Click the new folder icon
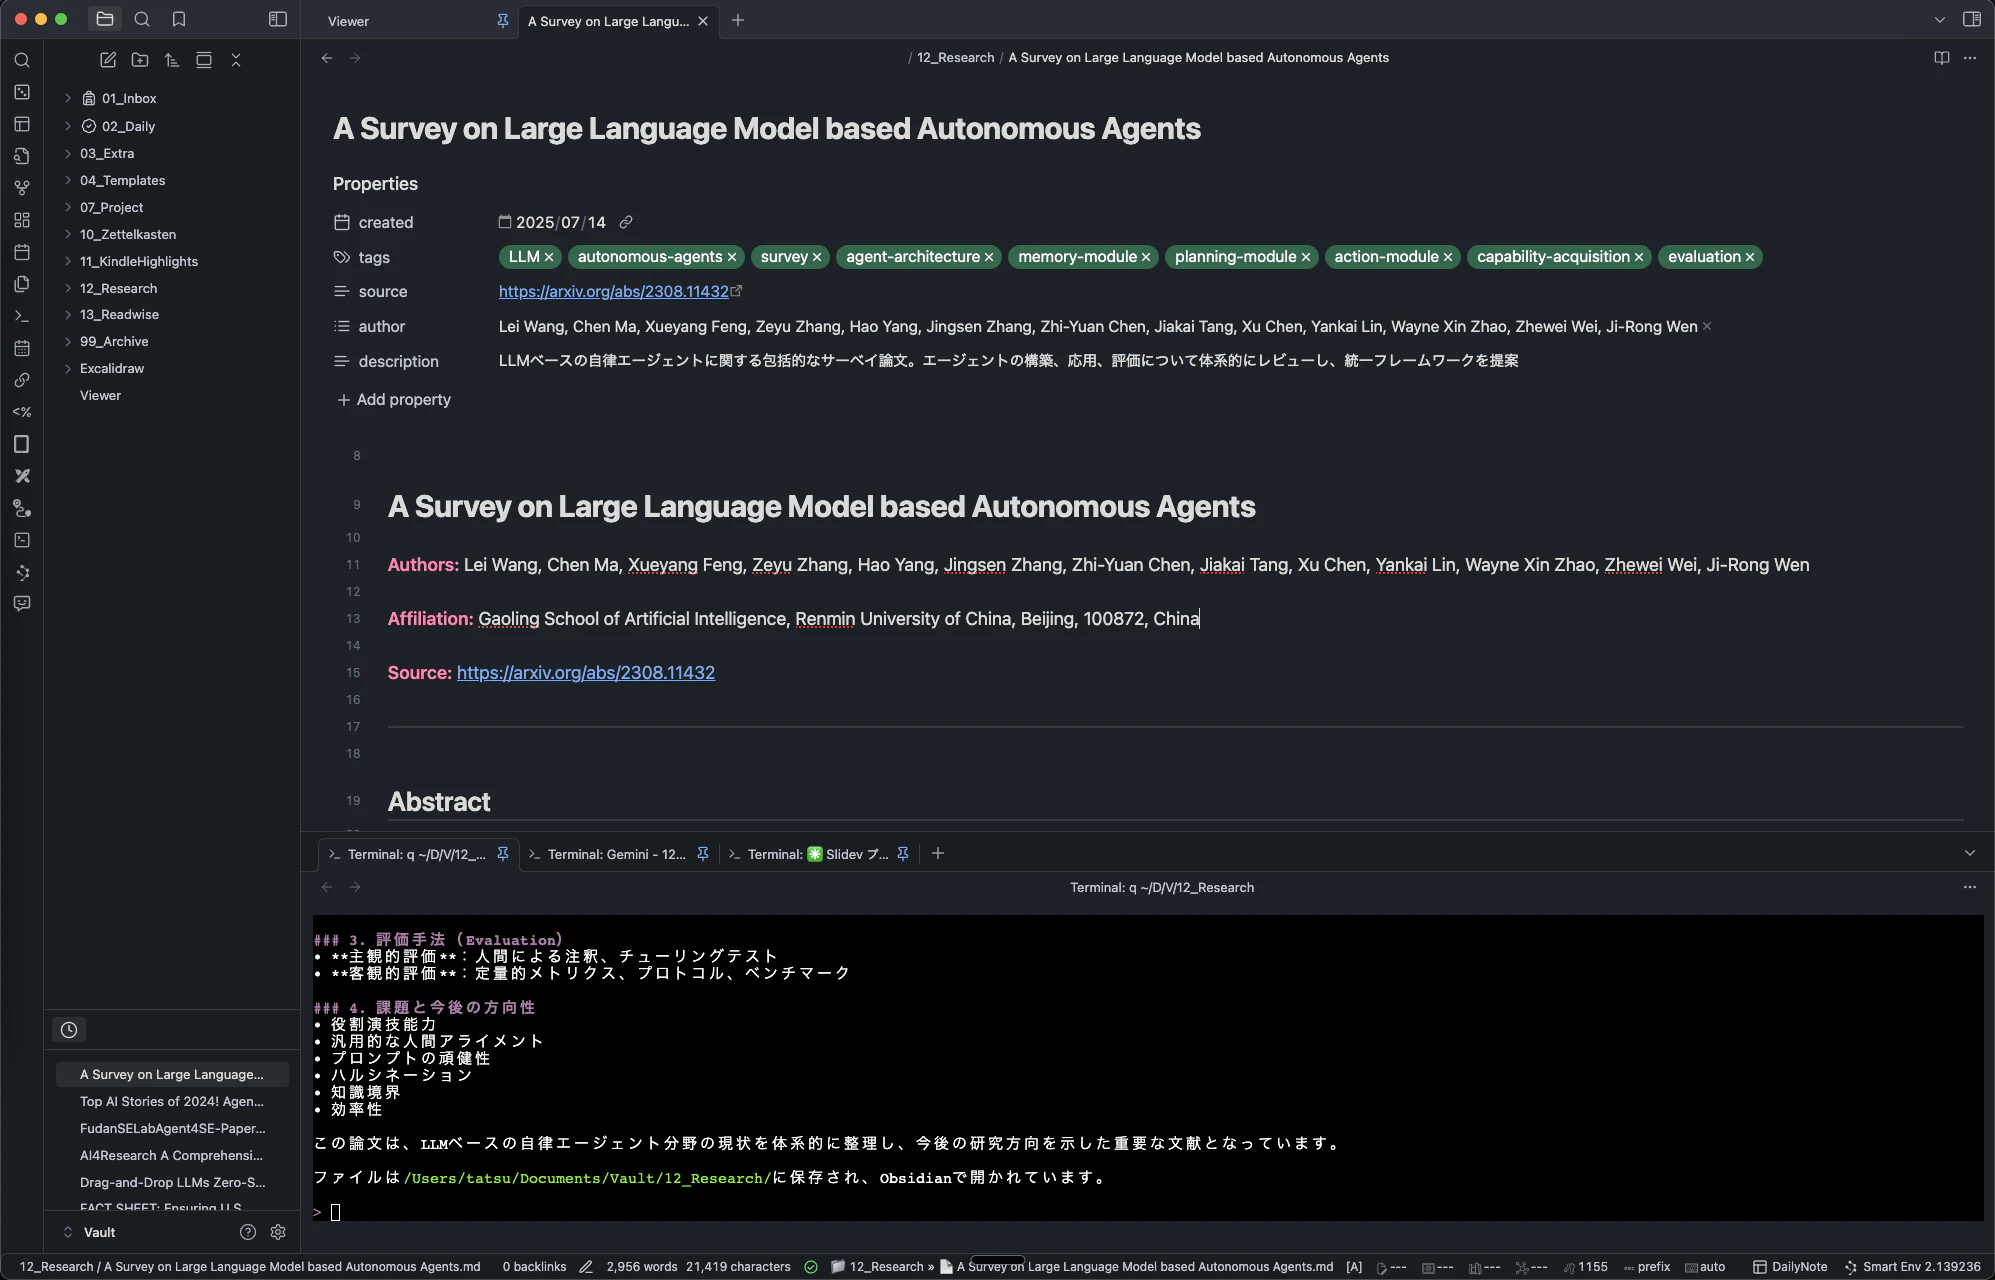This screenshot has height=1280, width=1995. (140, 60)
